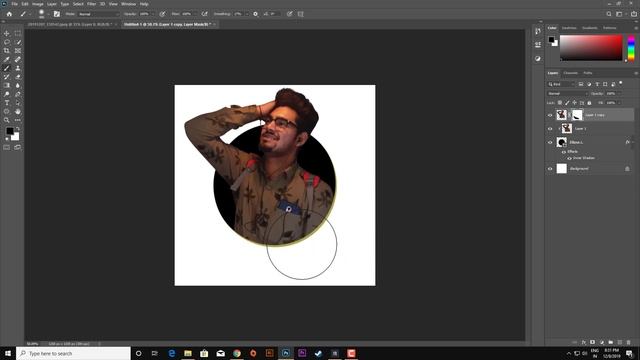Select the Dodge tool
The width and height of the screenshot is (640, 360).
point(7,94)
